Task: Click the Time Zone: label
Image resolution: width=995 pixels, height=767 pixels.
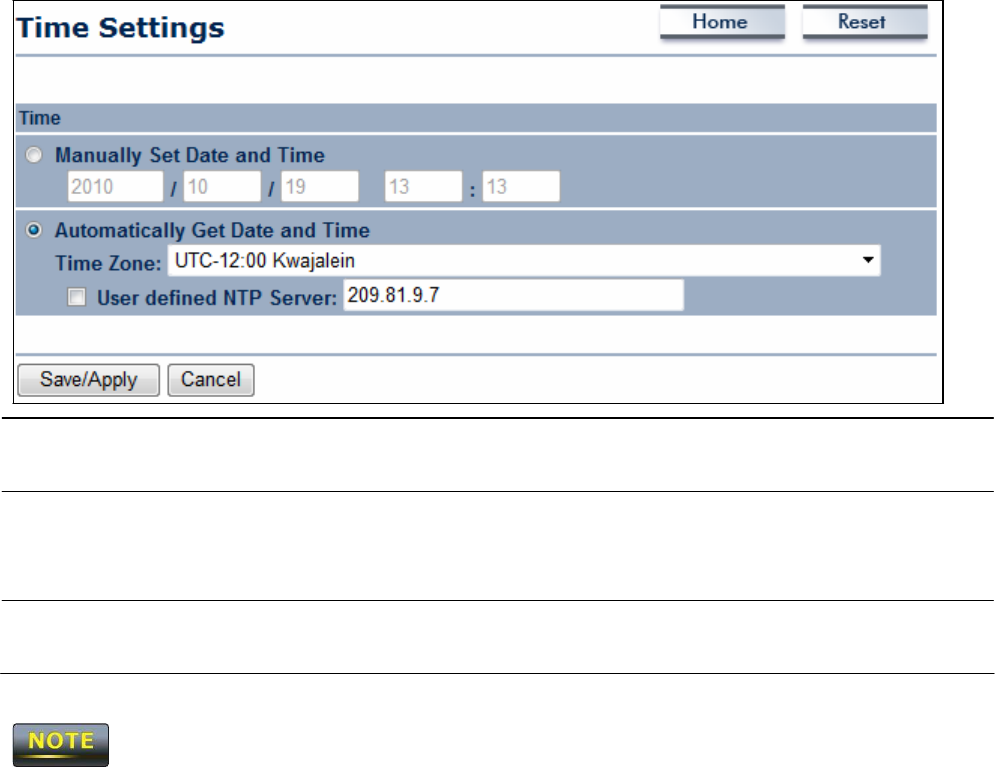Action: tap(109, 263)
